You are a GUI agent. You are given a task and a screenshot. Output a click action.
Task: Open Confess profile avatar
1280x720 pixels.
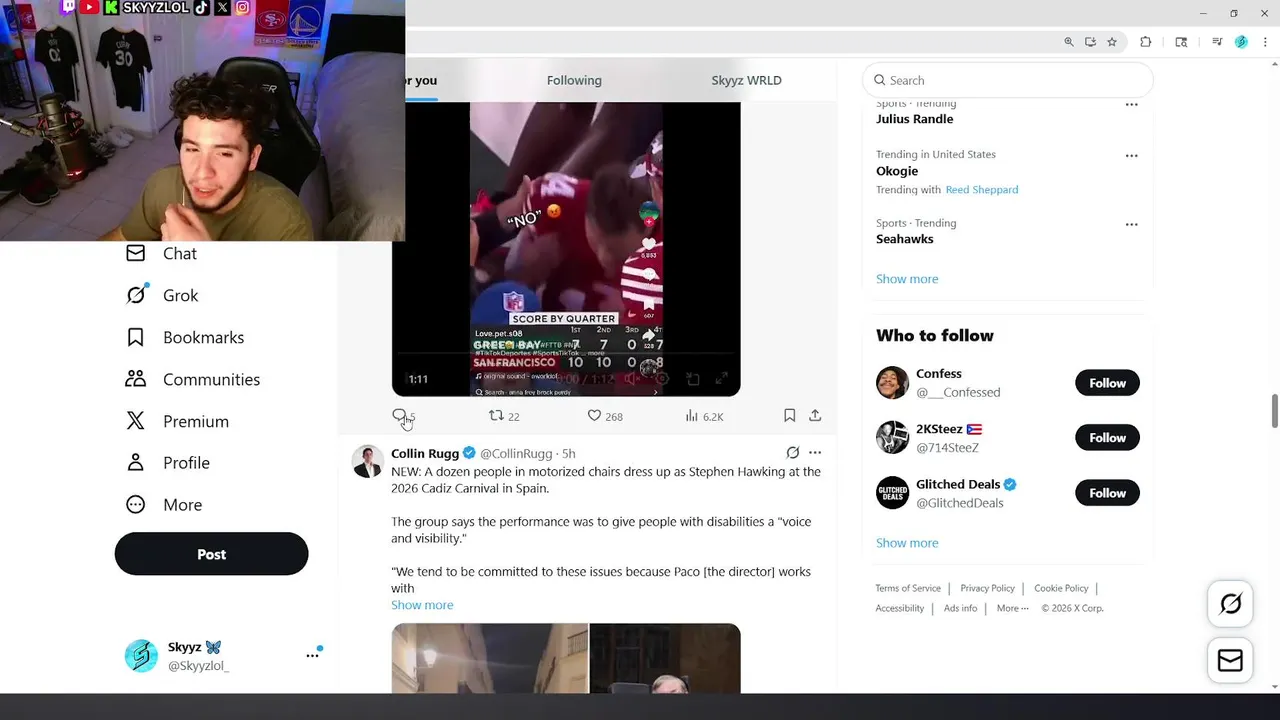pos(892,383)
